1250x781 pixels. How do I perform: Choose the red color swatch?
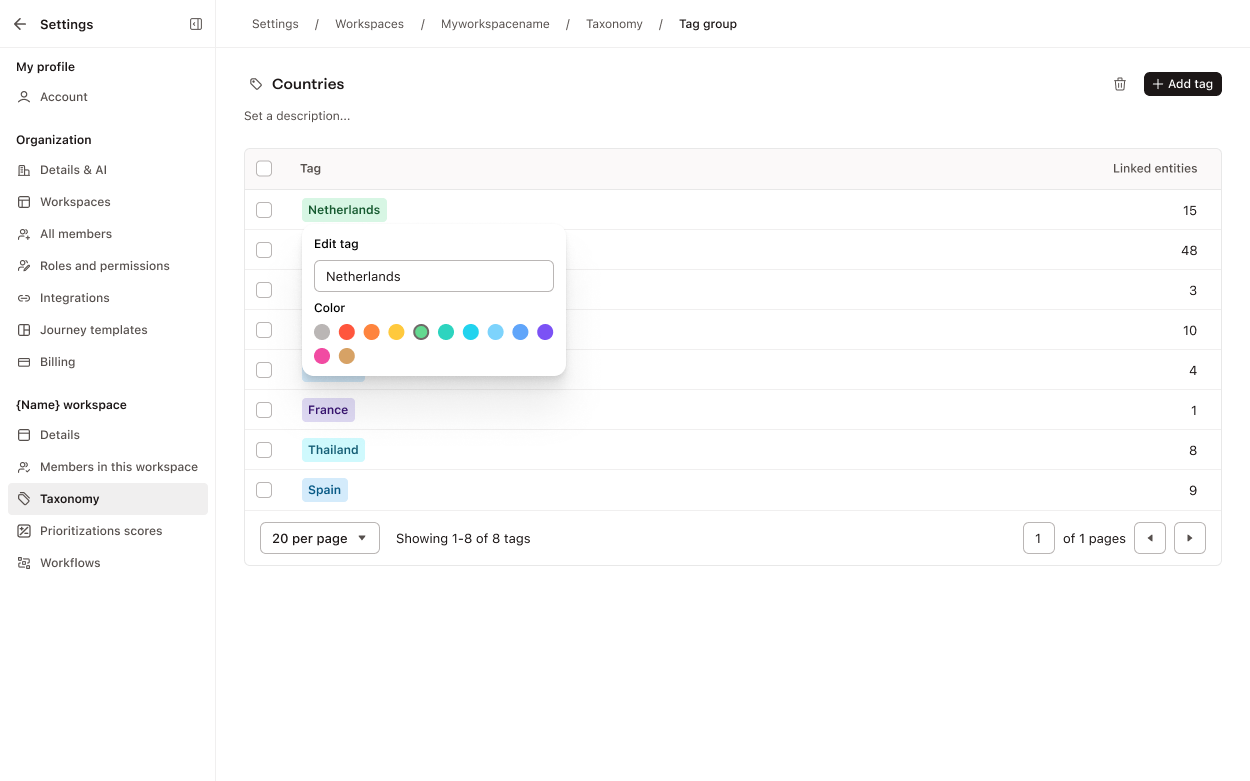point(347,332)
